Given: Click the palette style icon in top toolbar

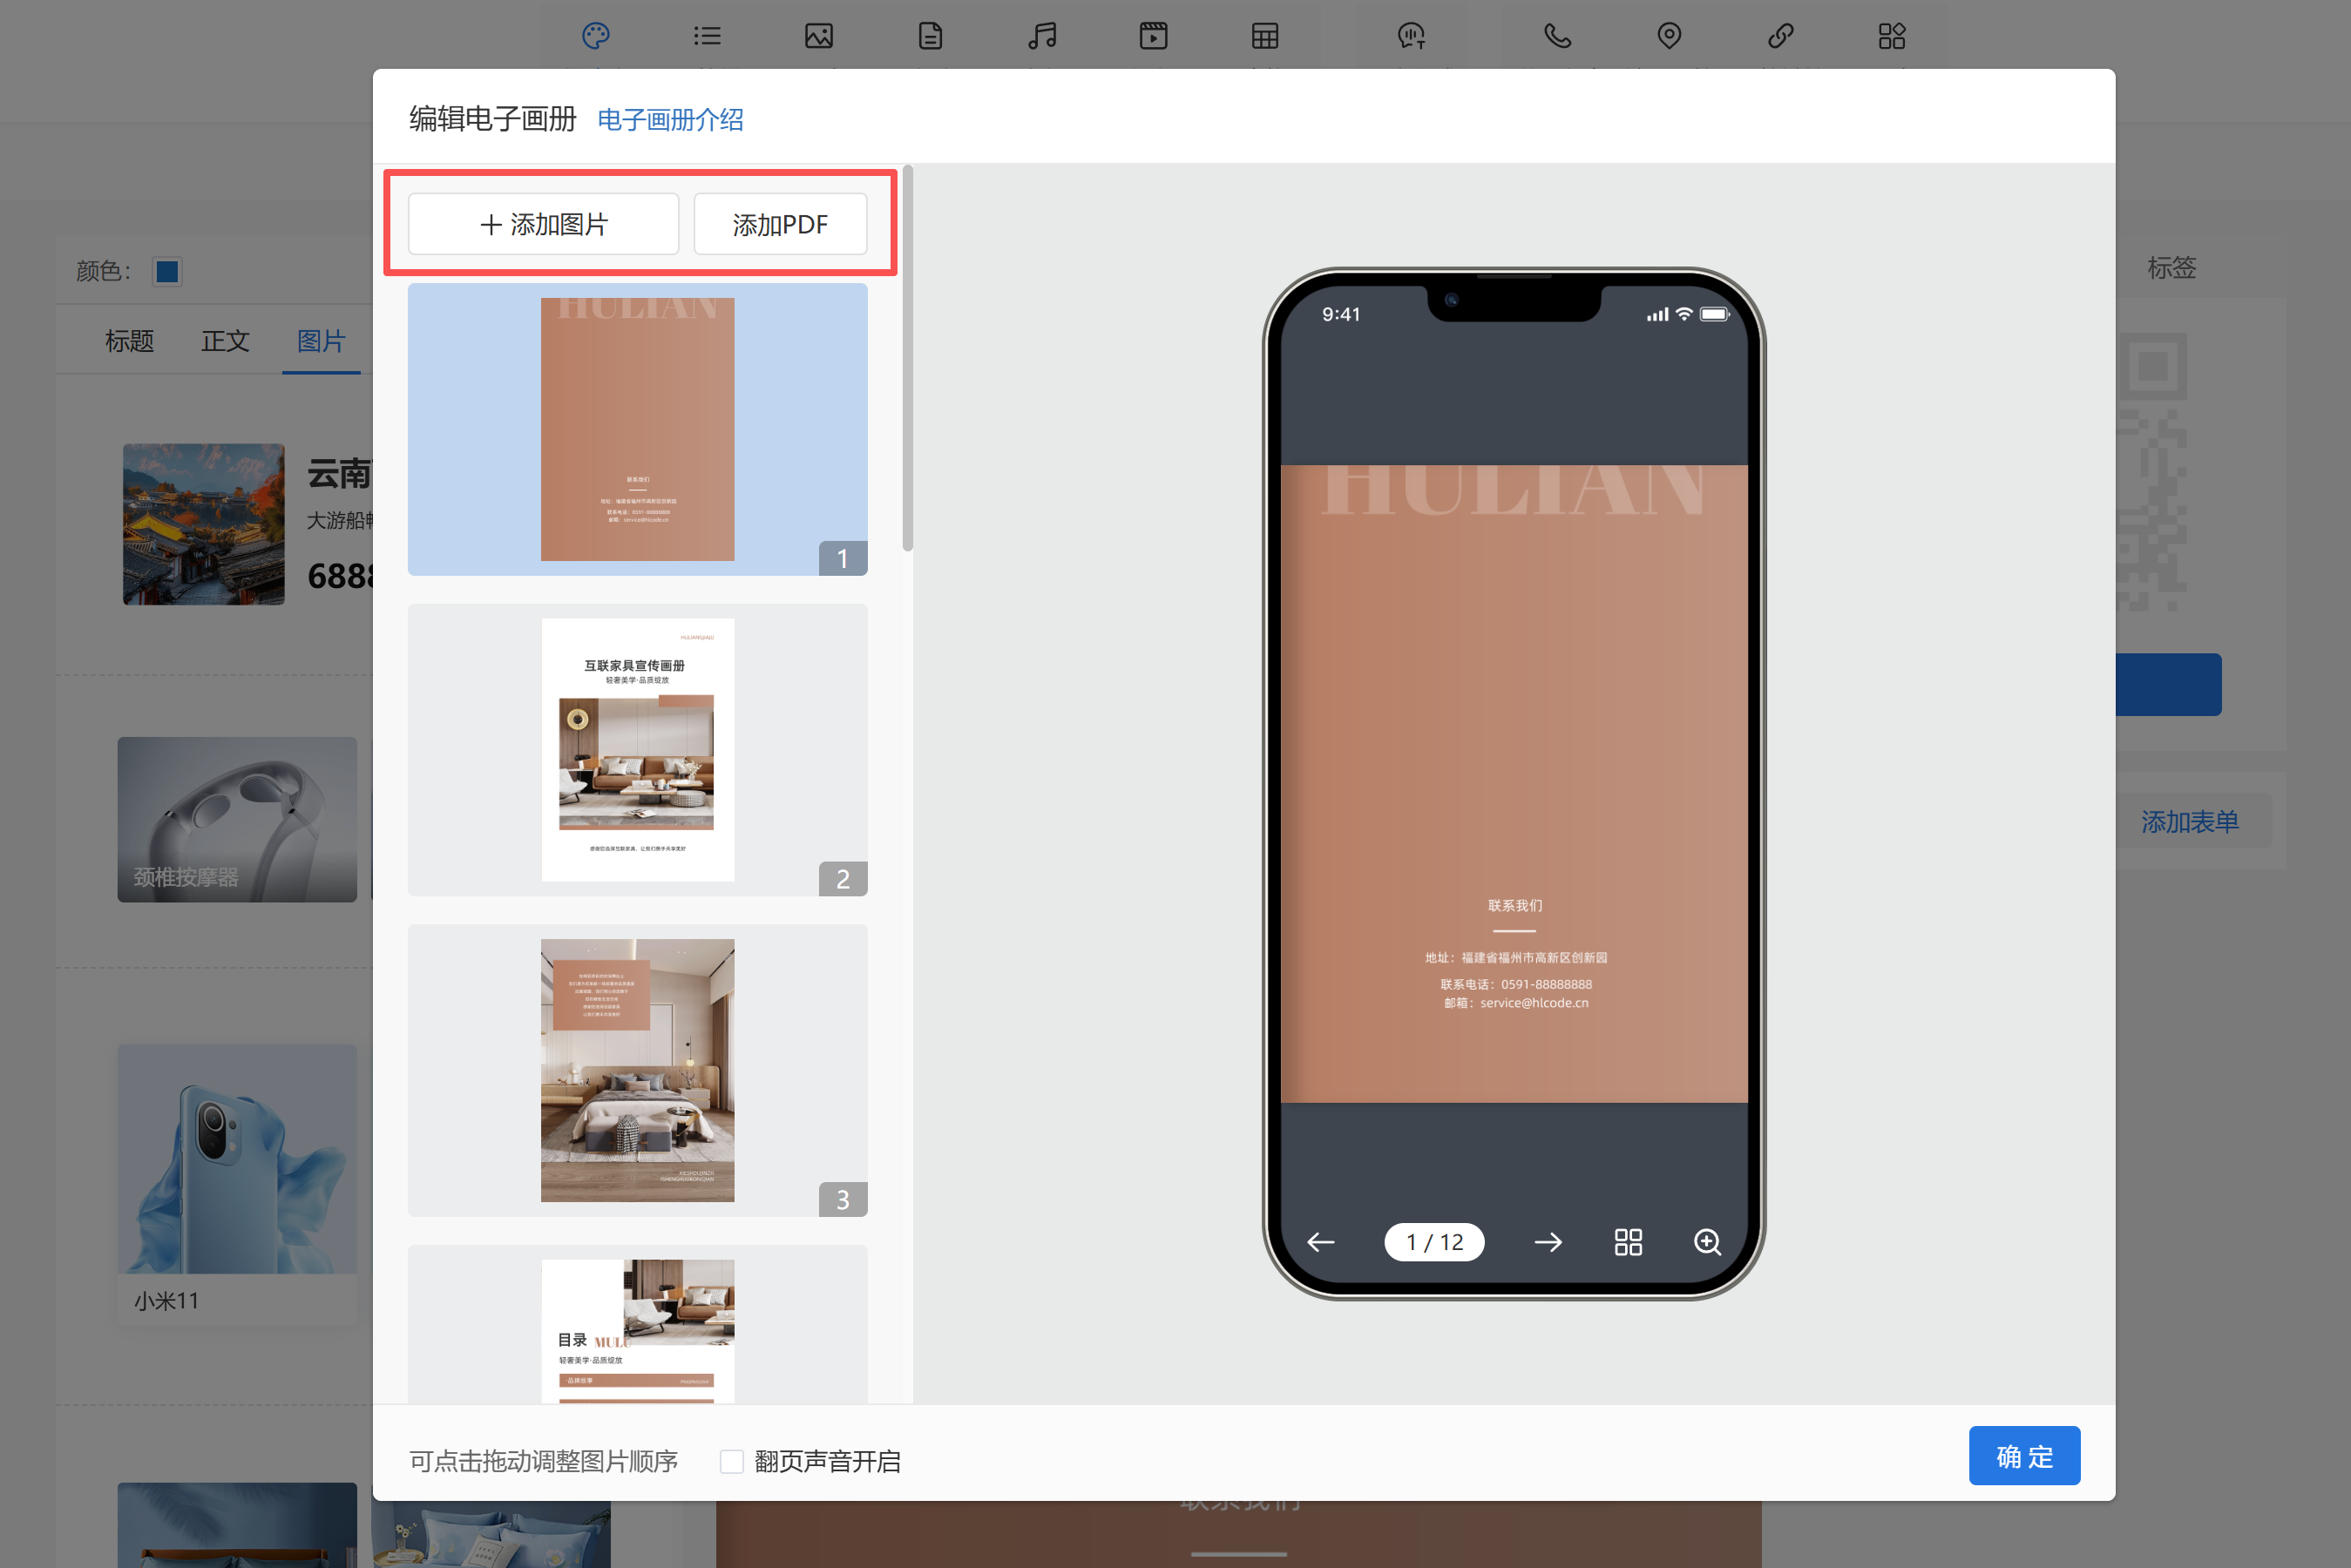Looking at the screenshot, I should (x=595, y=36).
